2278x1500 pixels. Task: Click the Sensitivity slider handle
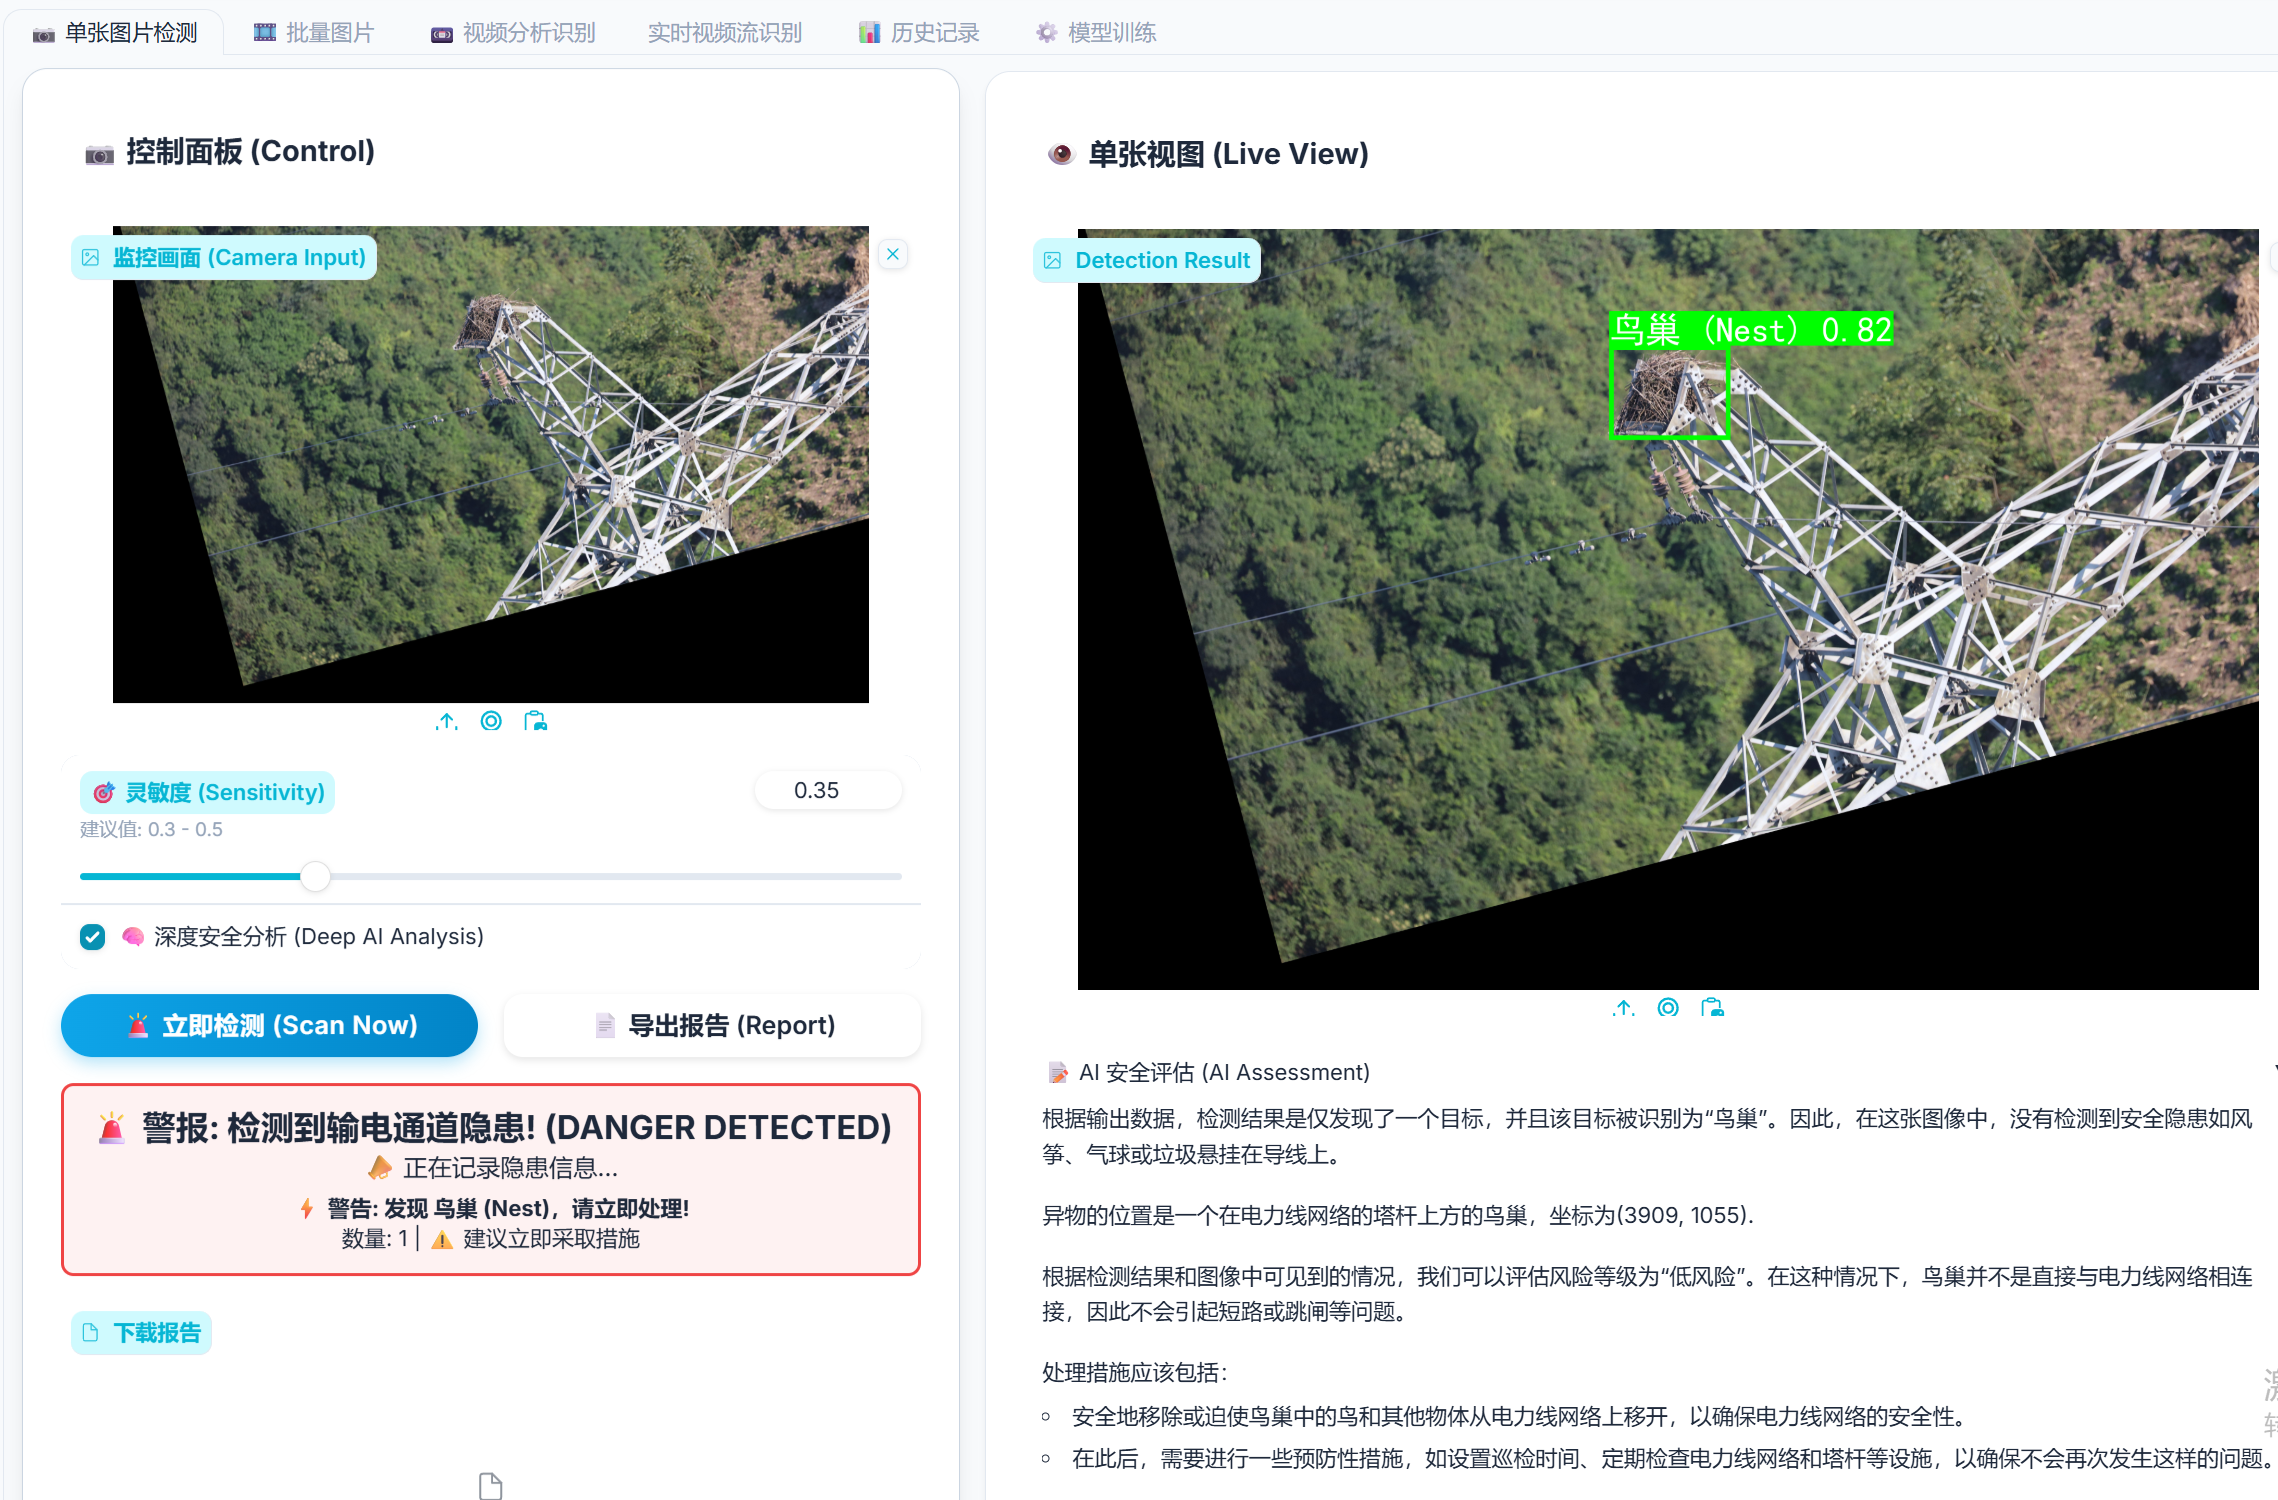click(x=315, y=877)
